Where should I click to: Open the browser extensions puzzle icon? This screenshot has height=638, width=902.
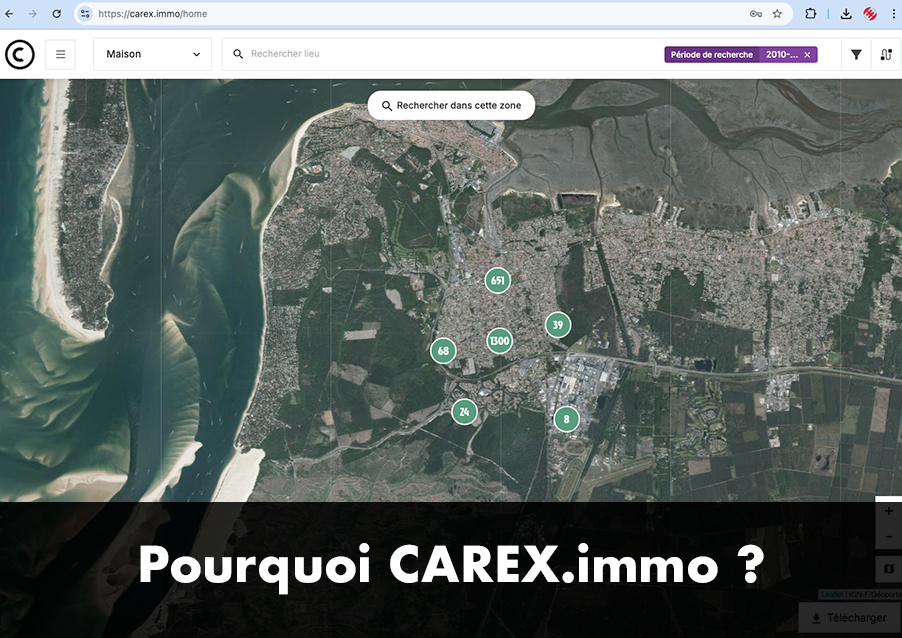(x=811, y=14)
